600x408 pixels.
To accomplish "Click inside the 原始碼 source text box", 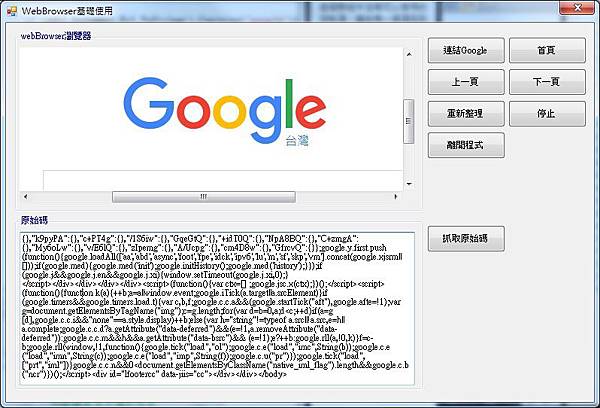I will 217,308.
